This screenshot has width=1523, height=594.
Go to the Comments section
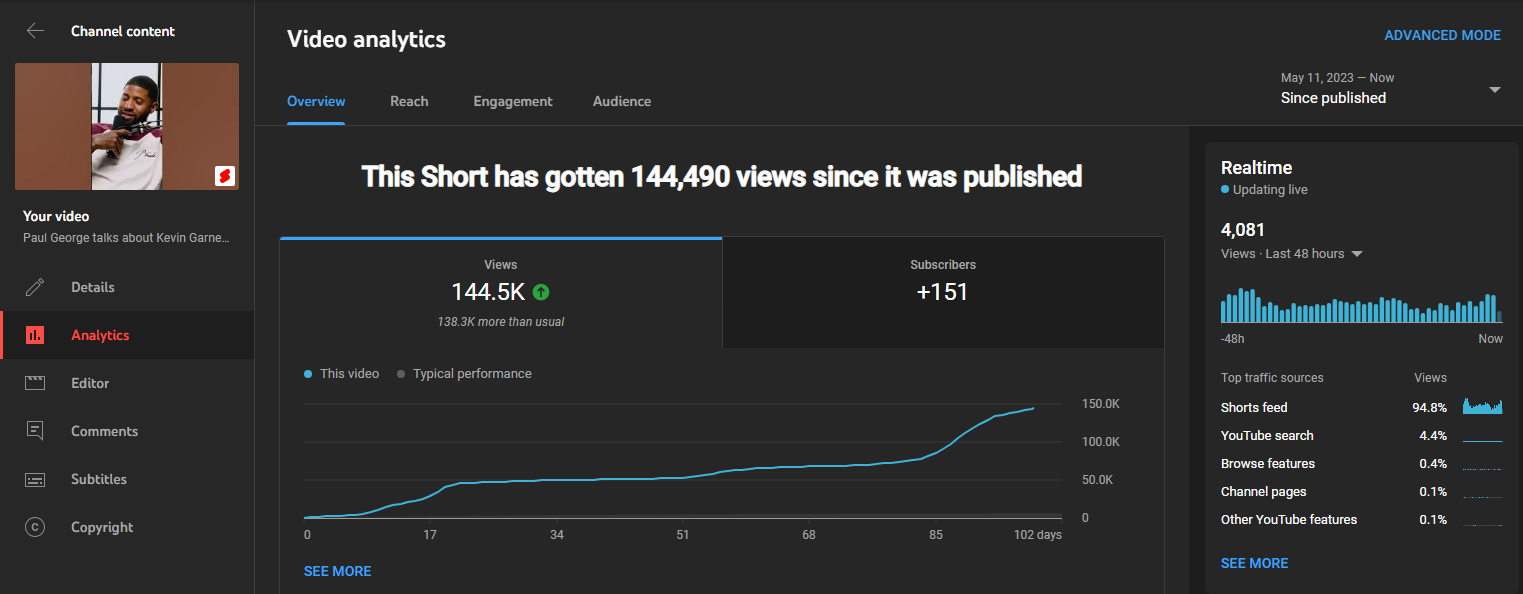(127, 431)
